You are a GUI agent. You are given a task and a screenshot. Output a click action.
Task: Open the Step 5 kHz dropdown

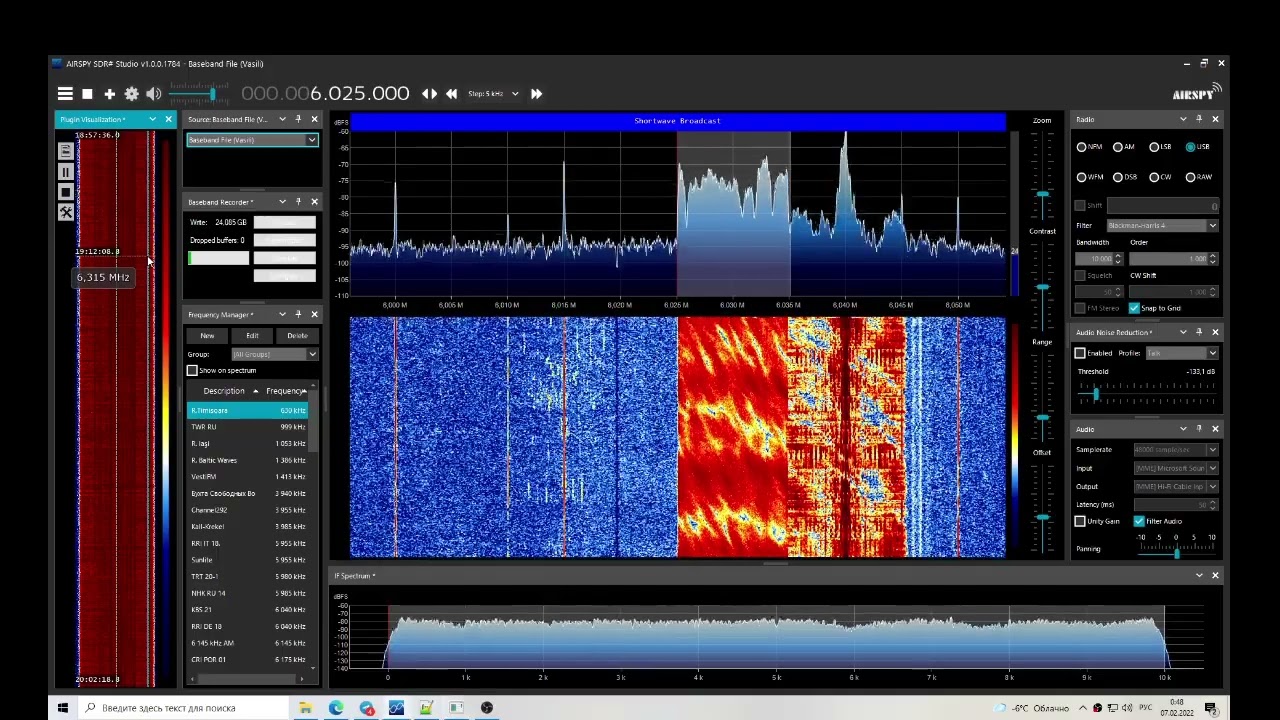point(494,94)
